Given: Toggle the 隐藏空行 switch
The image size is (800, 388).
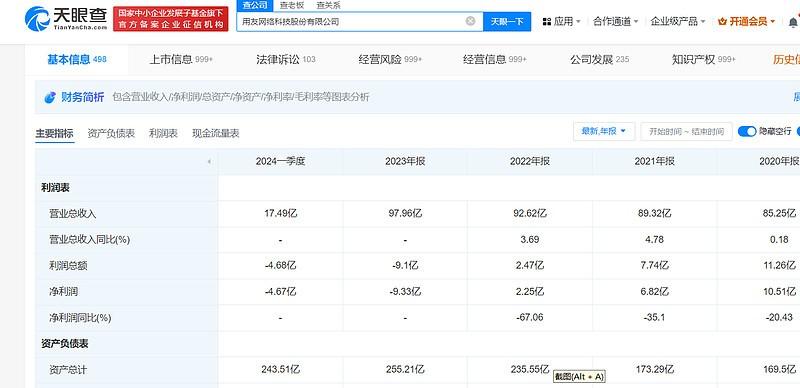Looking at the screenshot, I should (747, 131).
